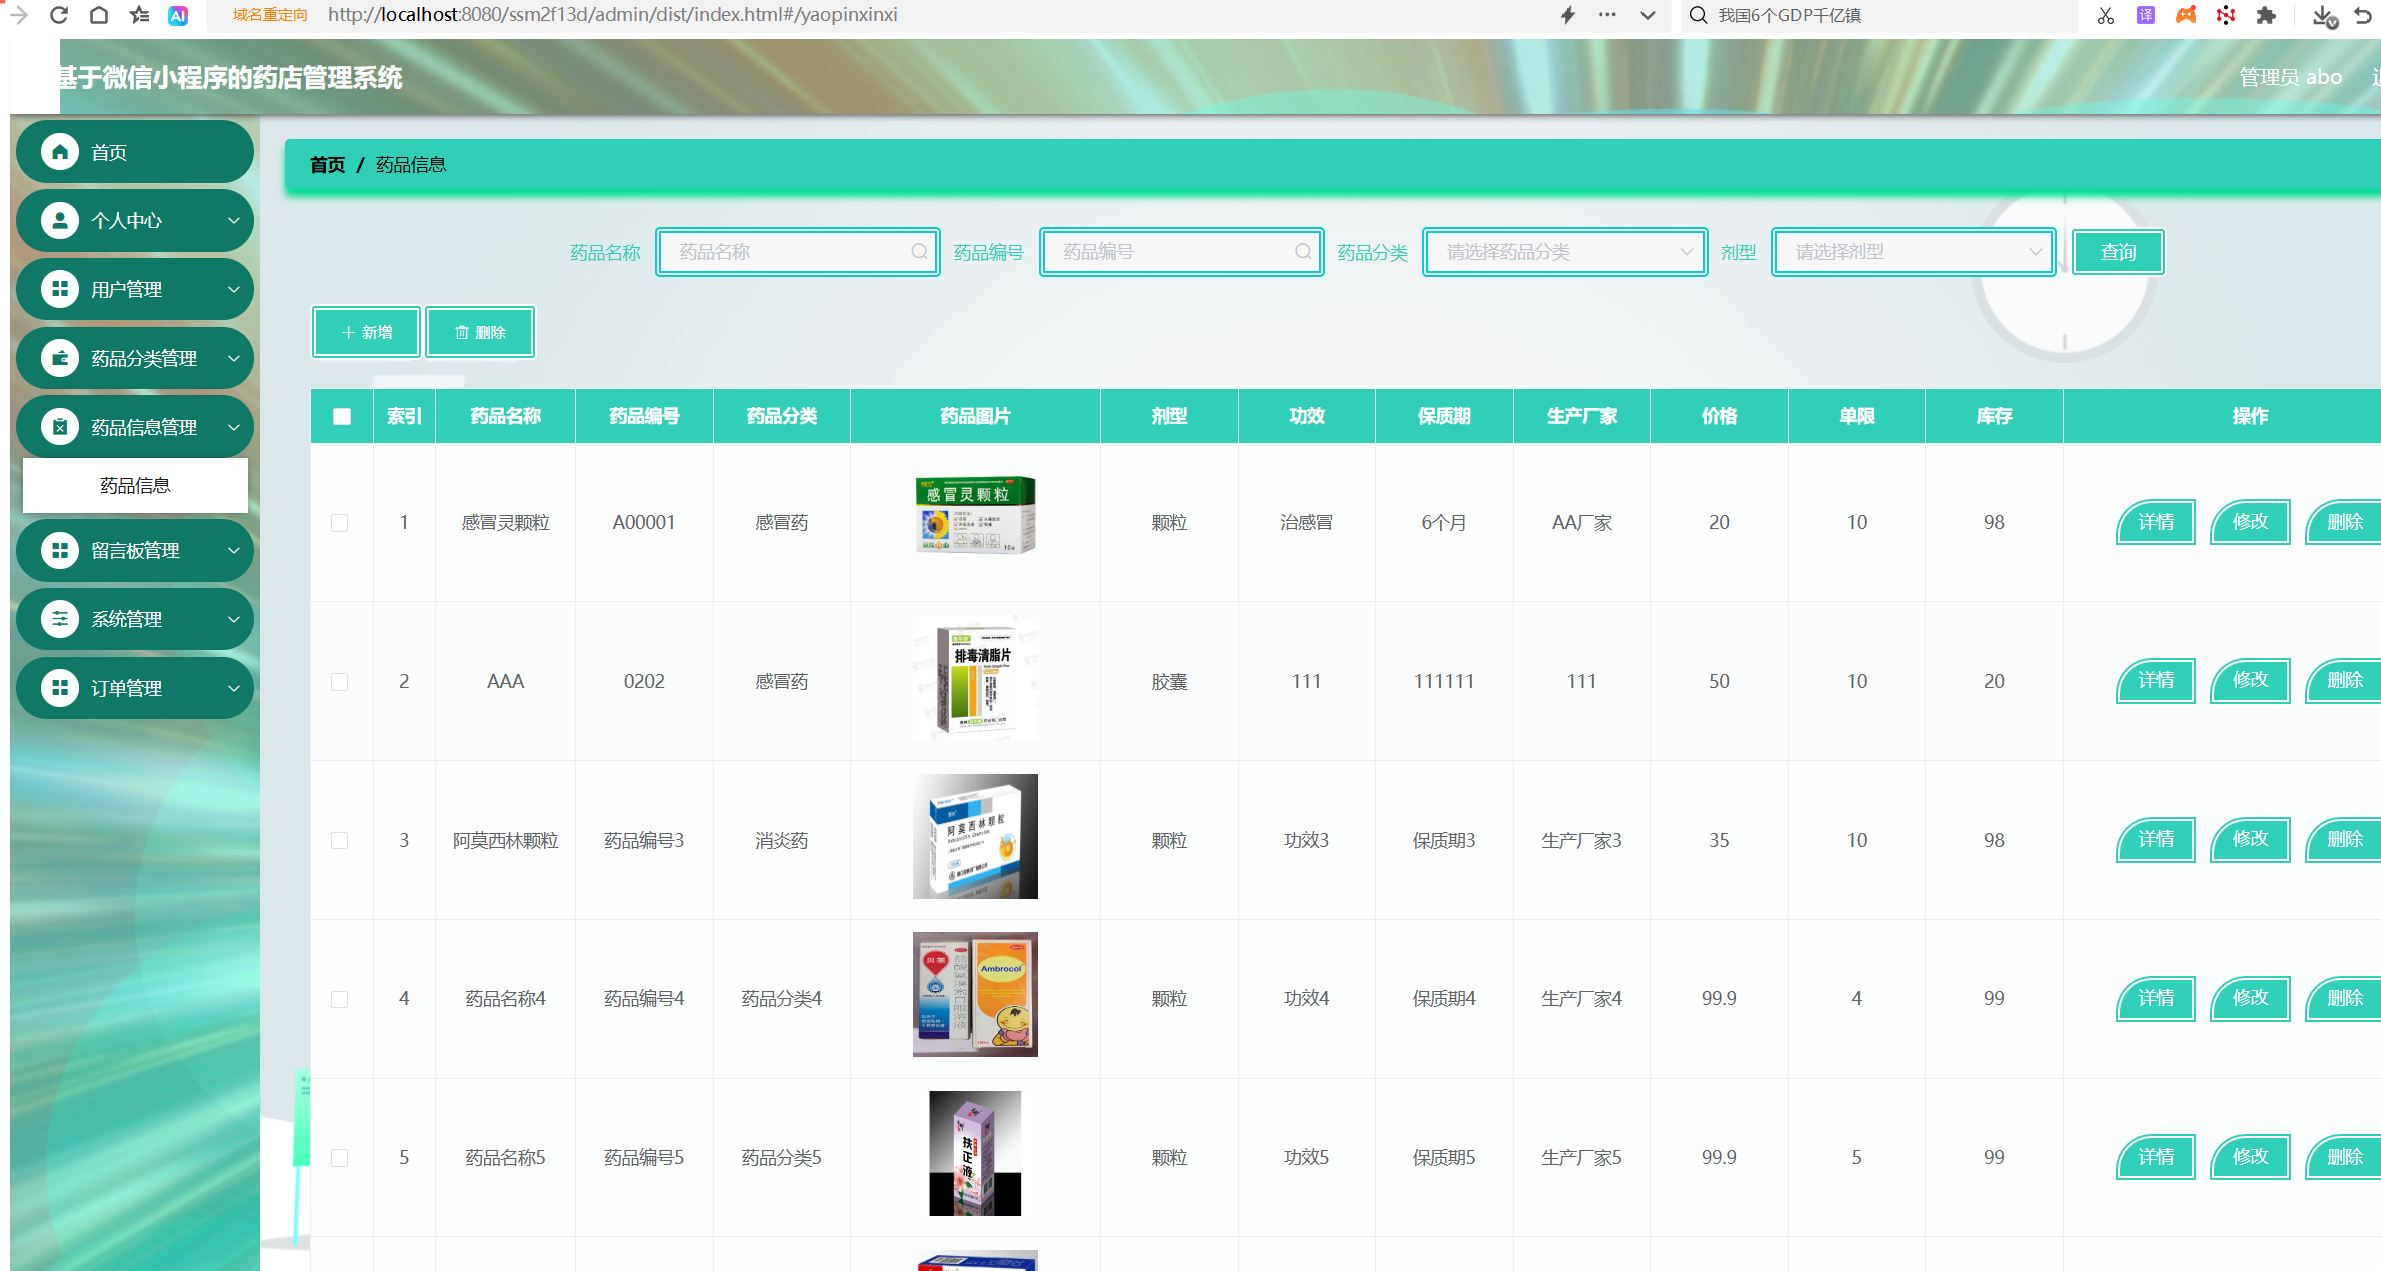Click the AI assistant icon in toolbar
This screenshot has height=1271, width=2381.
(178, 15)
